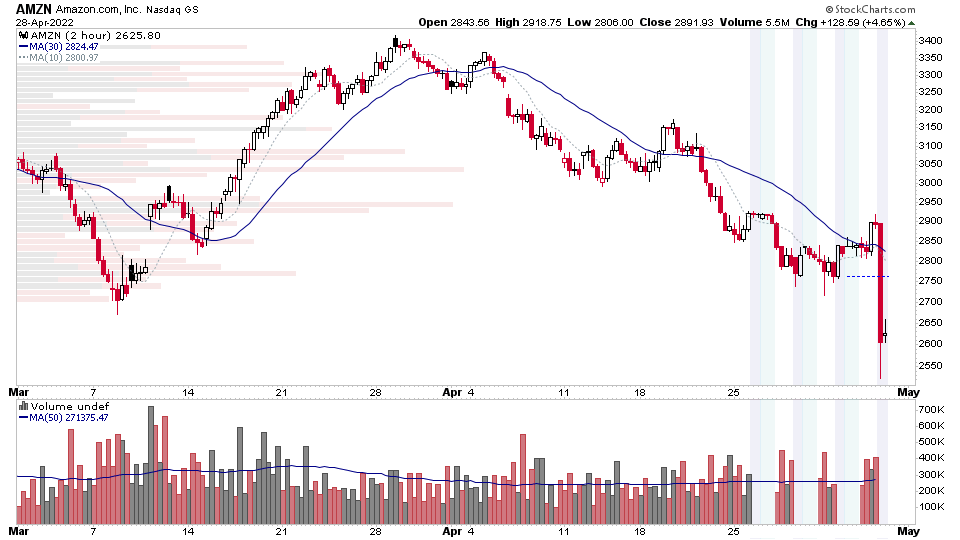Viewport: 960px width, 540px height.
Task: Click the Amazon.com, Inc. company name
Action: (99, 10)
